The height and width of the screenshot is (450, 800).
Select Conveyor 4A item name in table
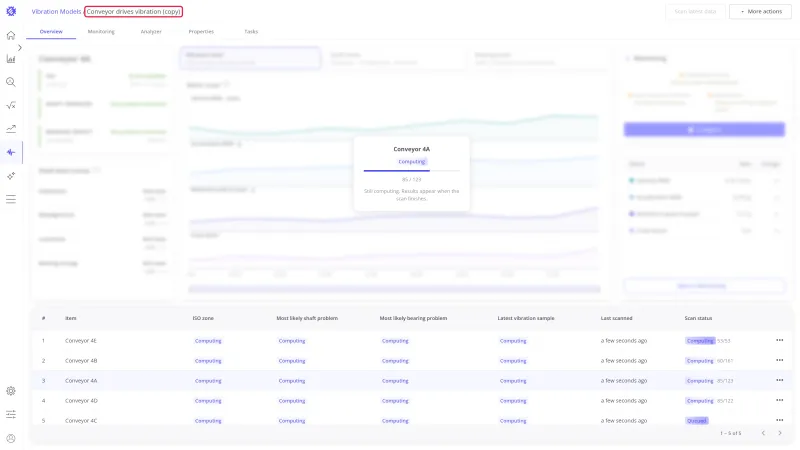tap(81, 381)
